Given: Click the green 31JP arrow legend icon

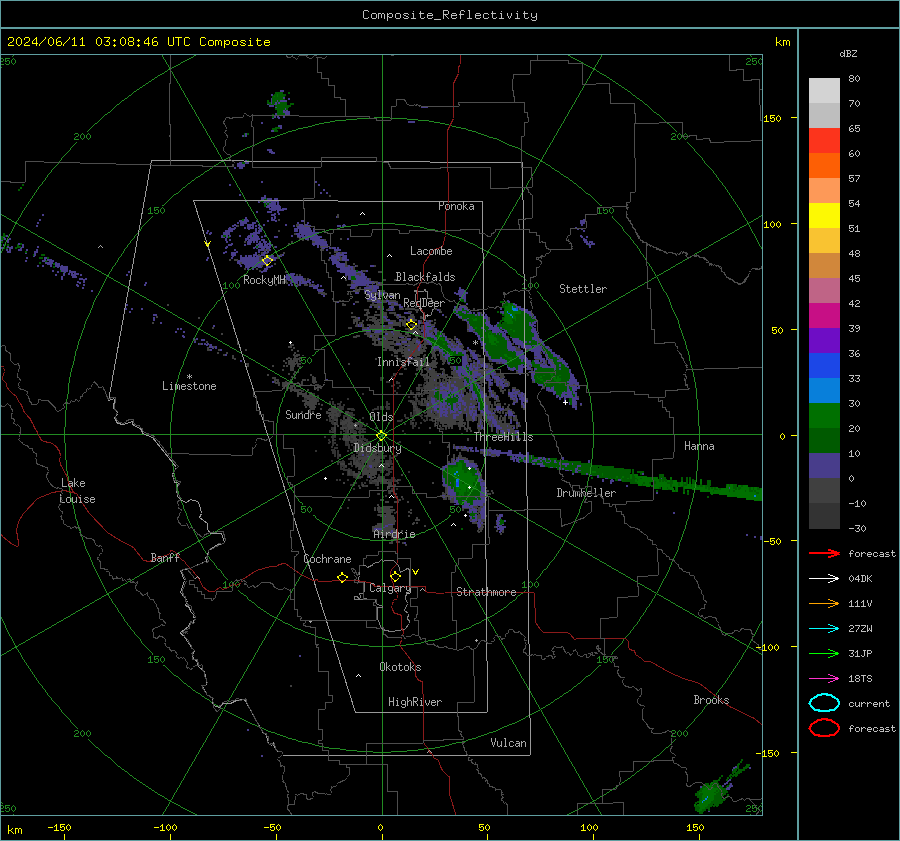Looking at the screenshot, I should (824, 653).
